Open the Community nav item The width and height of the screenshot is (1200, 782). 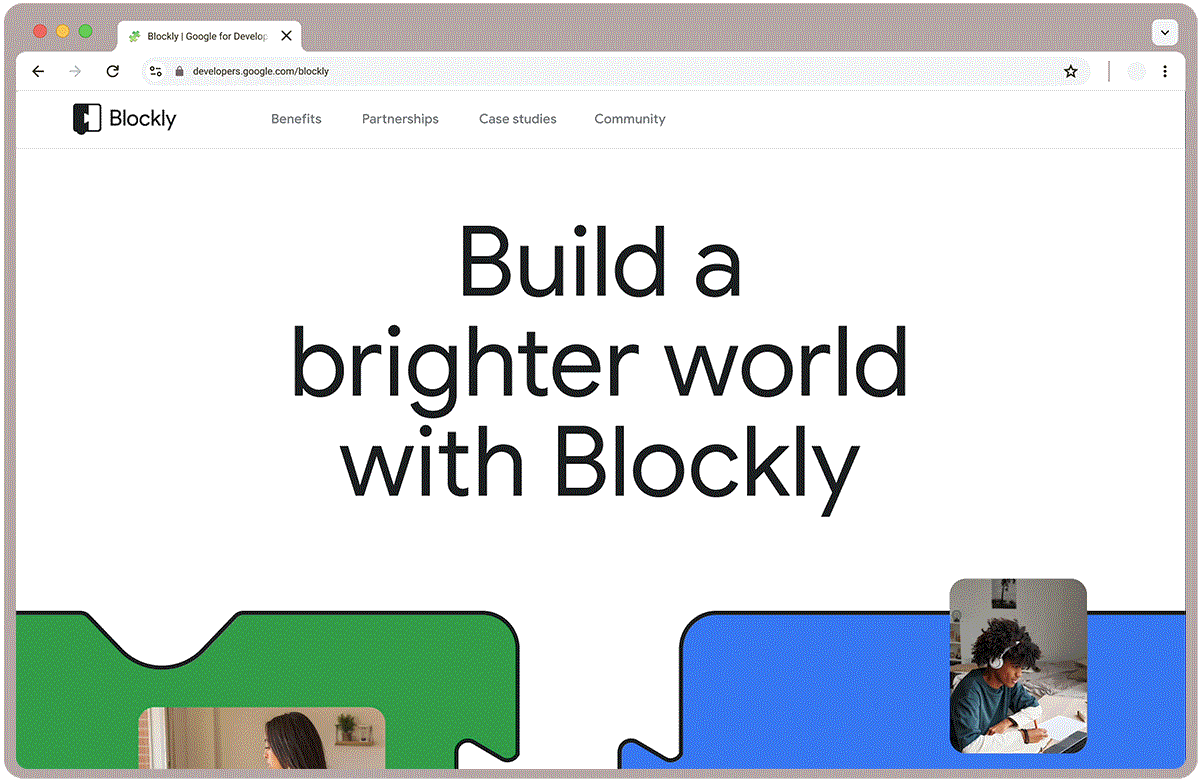coord(630,119)
